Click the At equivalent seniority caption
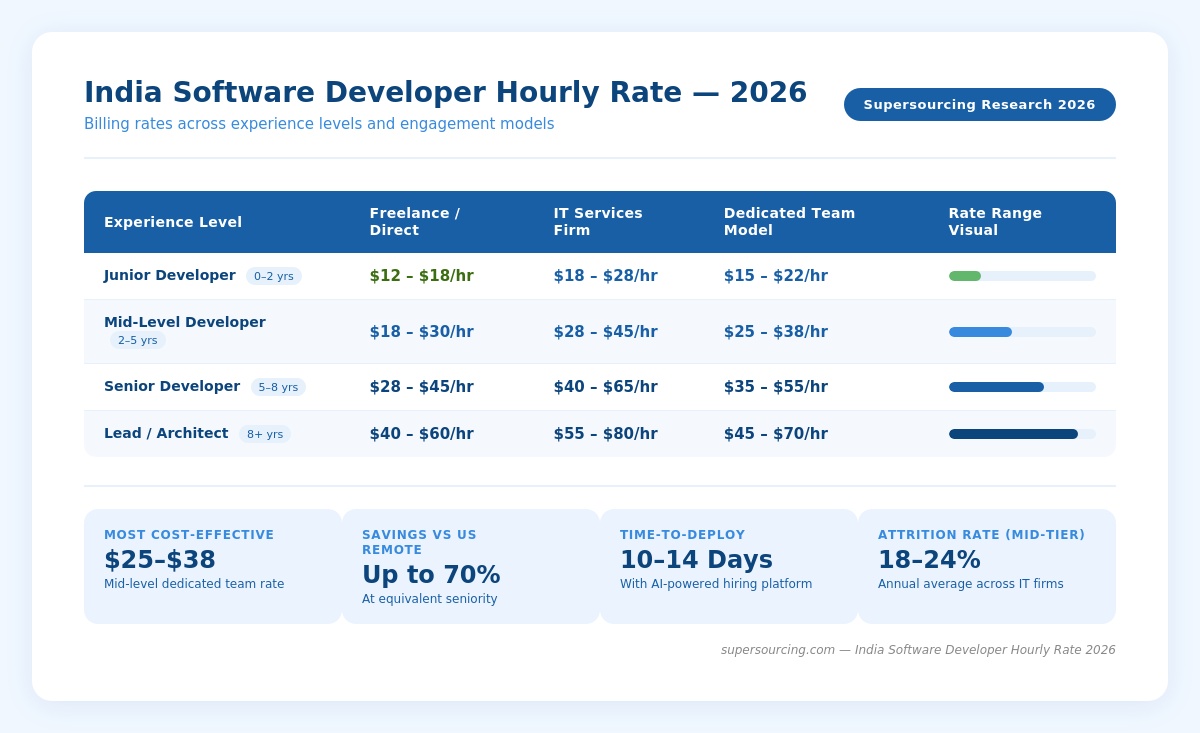The height and width of the screenshot is (733, 1200). [x=430, y=599]
